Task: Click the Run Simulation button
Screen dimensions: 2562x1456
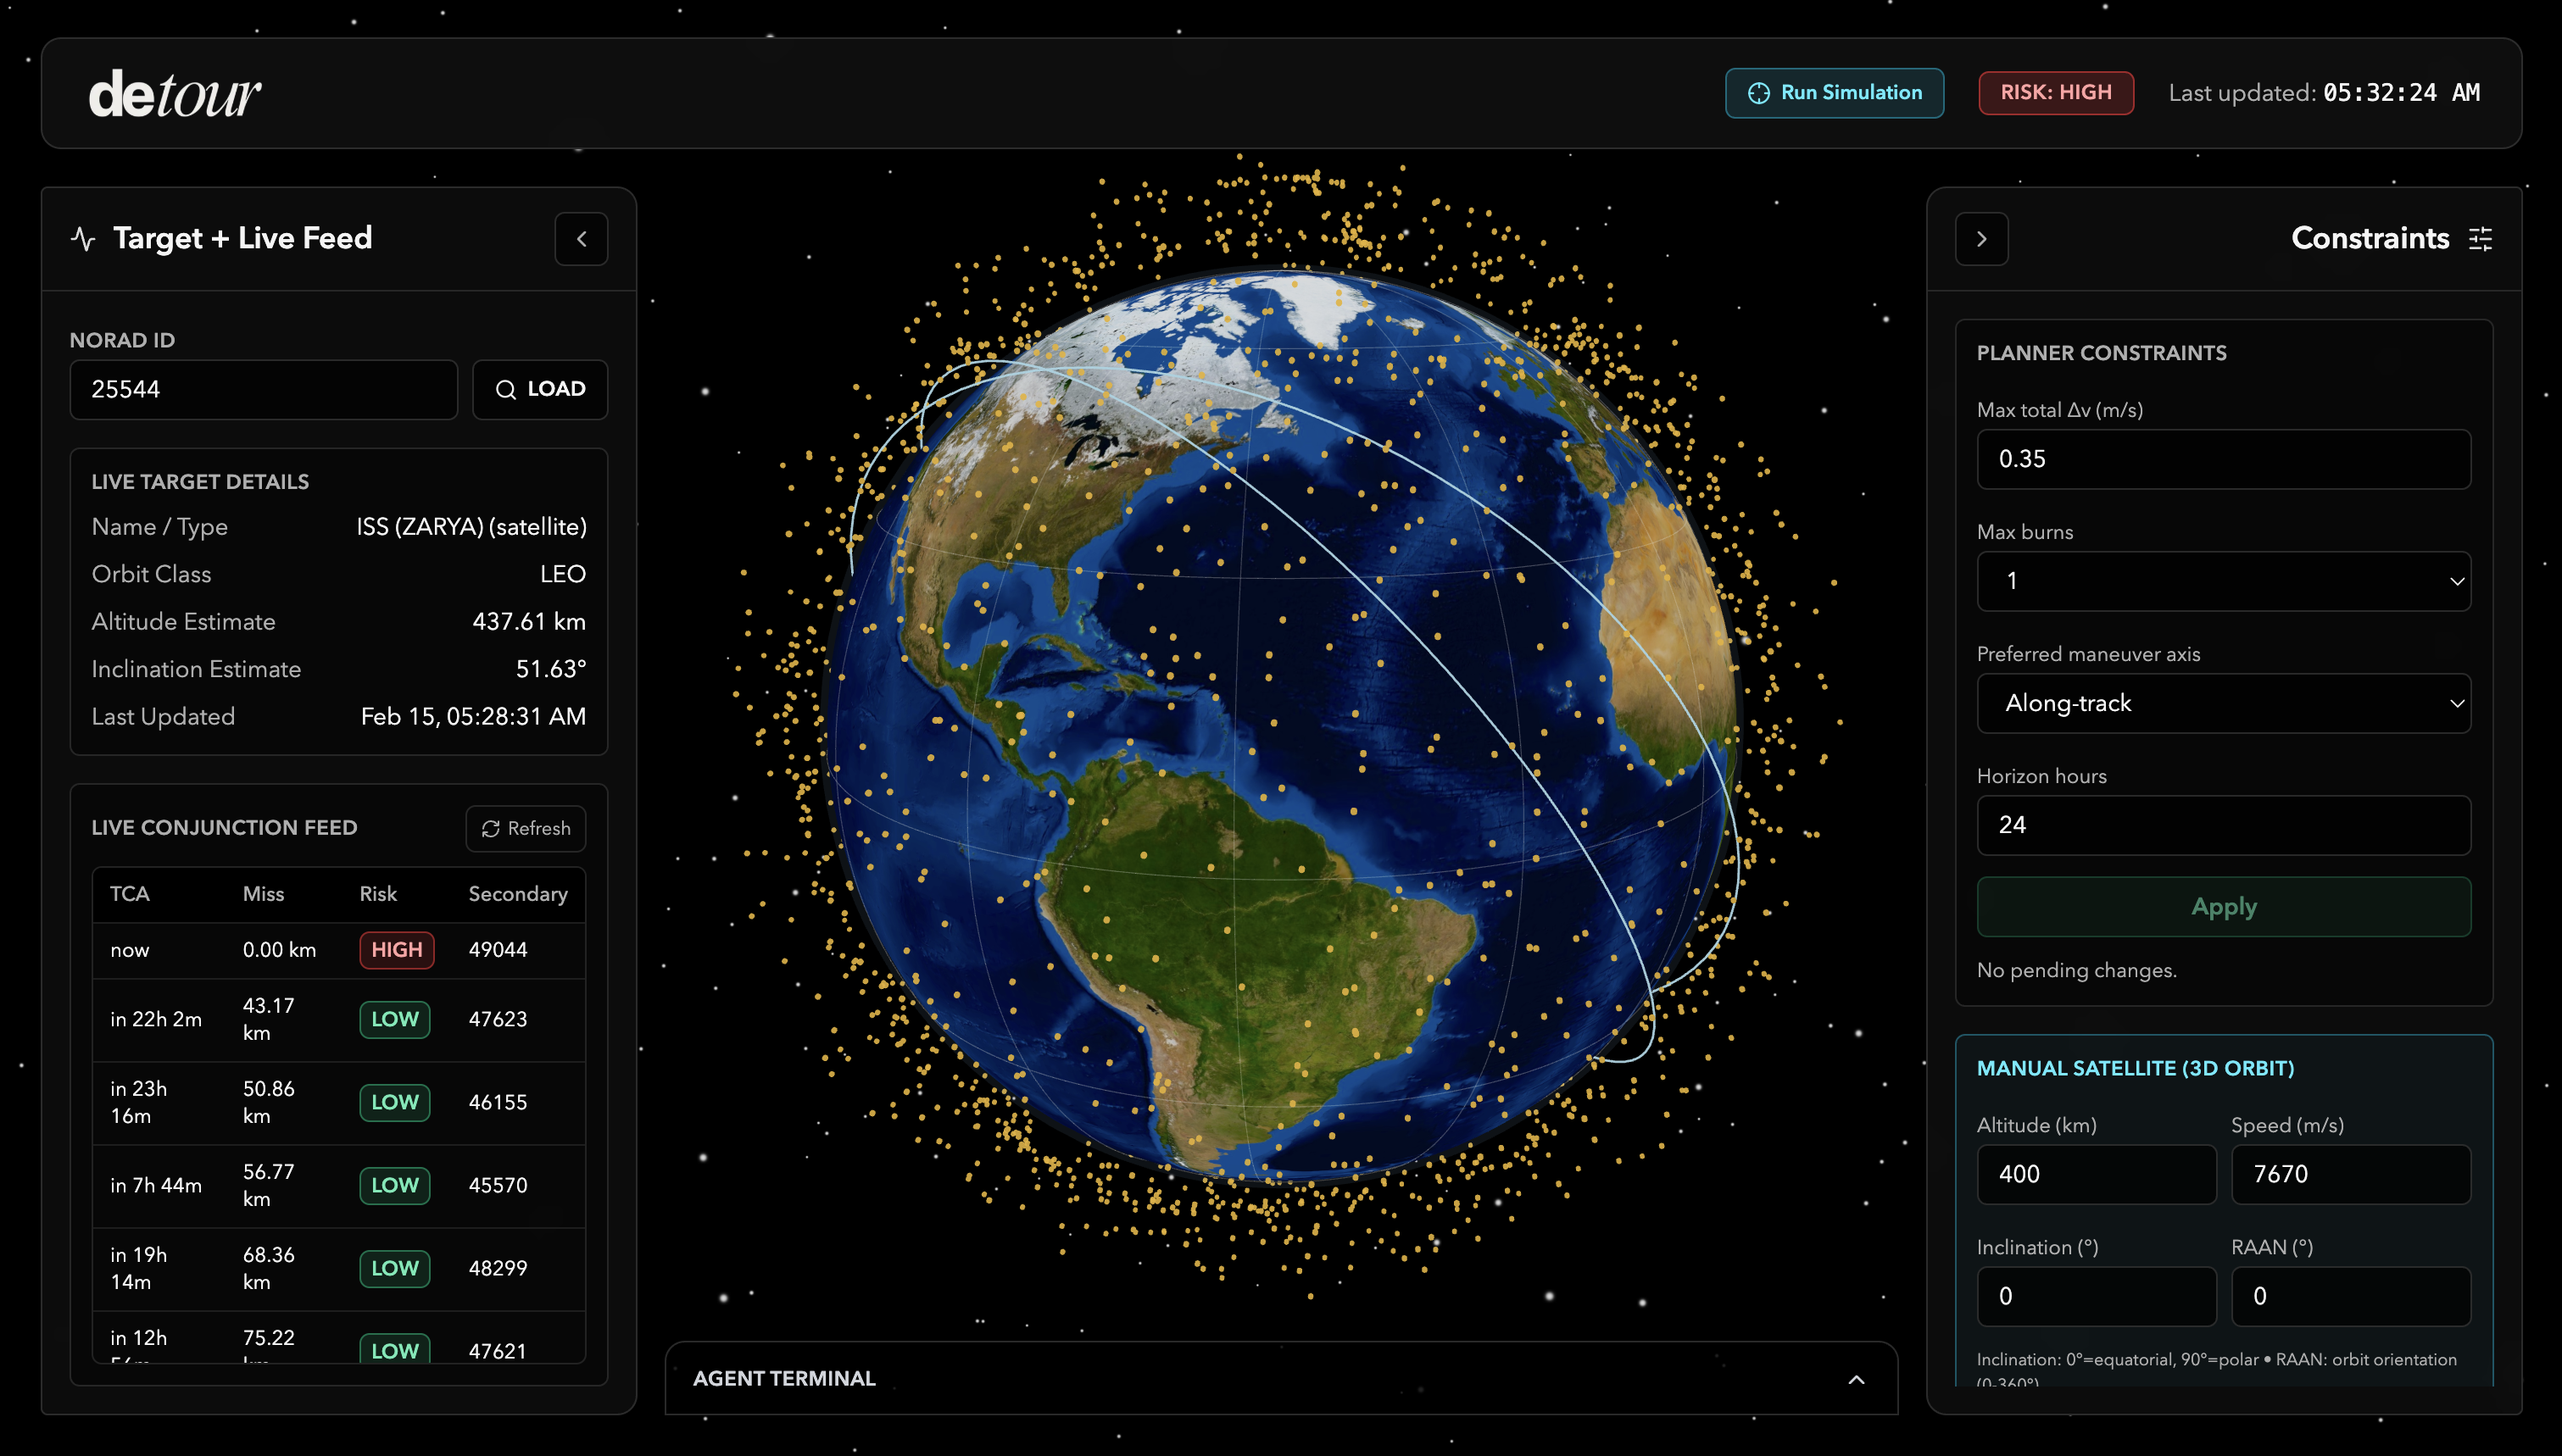Action: click(x=1834, y=93)
